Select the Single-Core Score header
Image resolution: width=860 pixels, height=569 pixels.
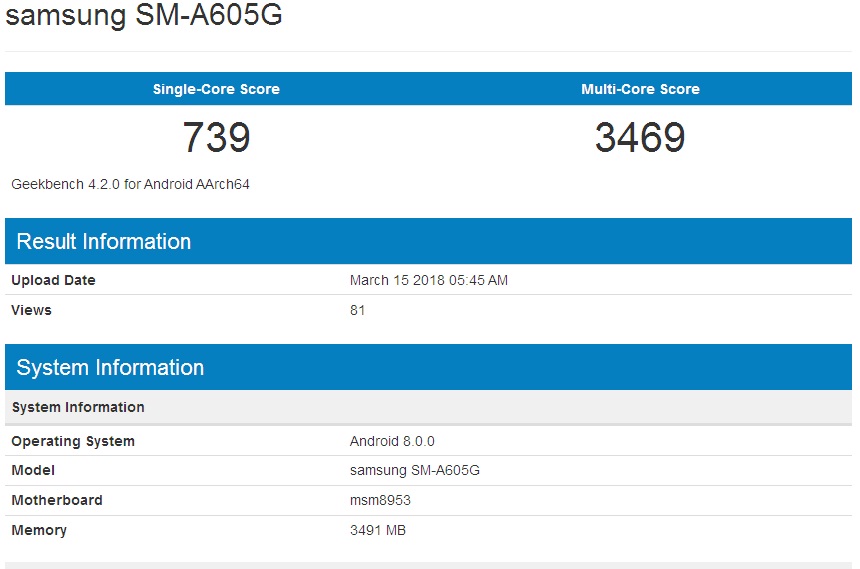tap(216, 89)
